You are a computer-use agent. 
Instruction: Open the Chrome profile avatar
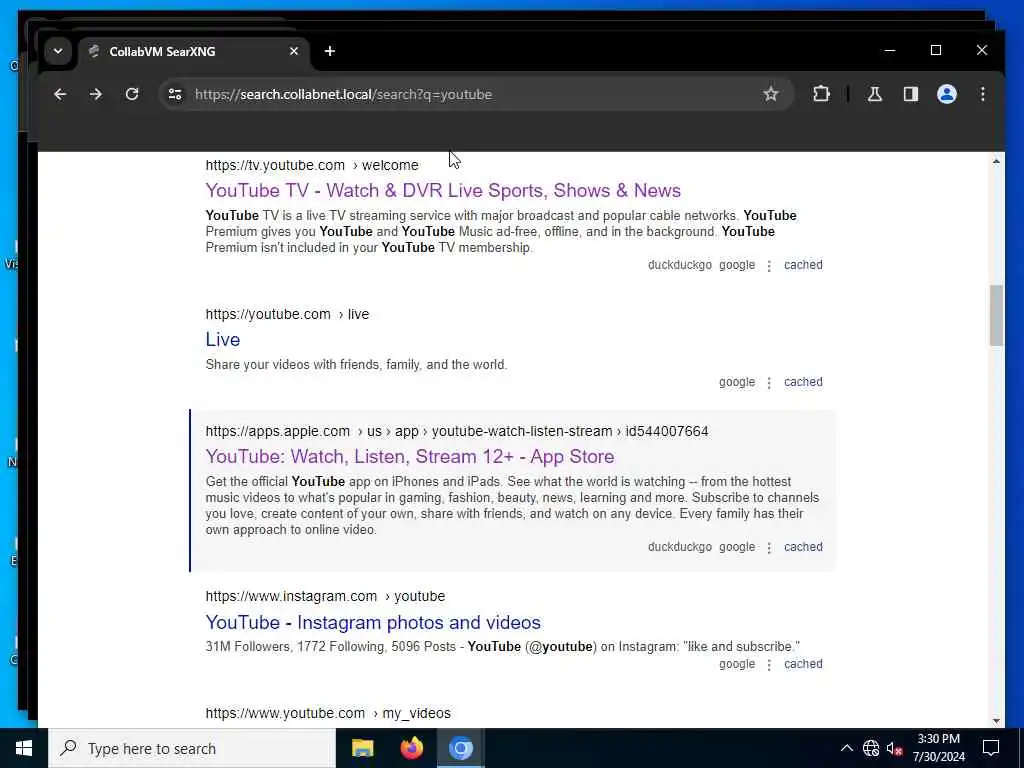tap(947, 94)
